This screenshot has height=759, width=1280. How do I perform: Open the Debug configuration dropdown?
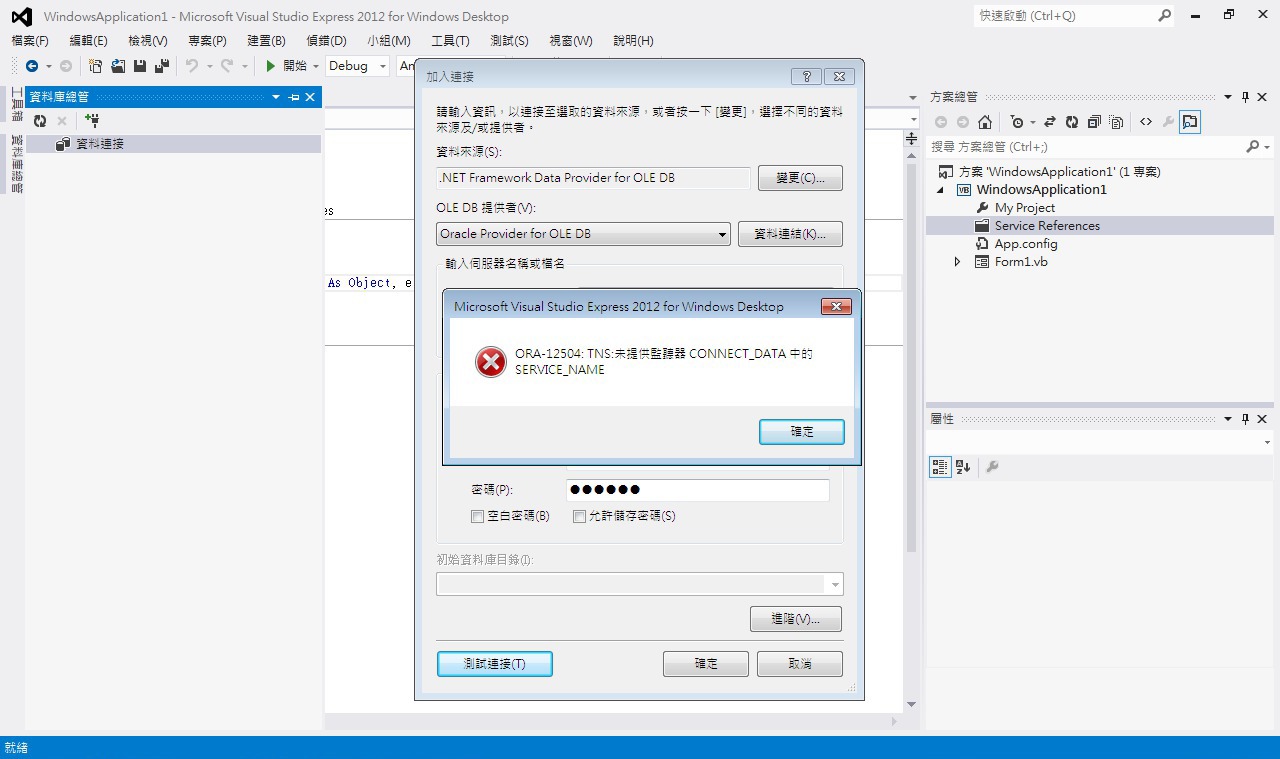(383, 66)
